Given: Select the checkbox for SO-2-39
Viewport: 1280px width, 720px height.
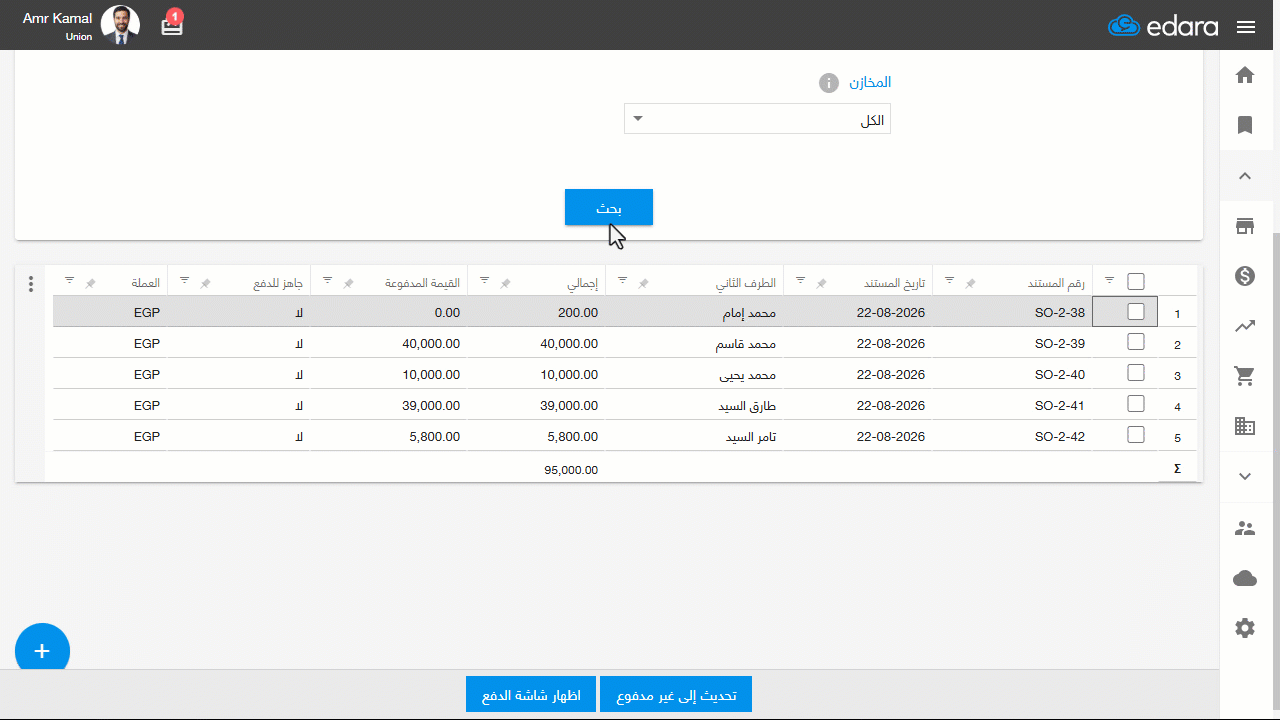Looking at the screenshot, I should 1136,342.
